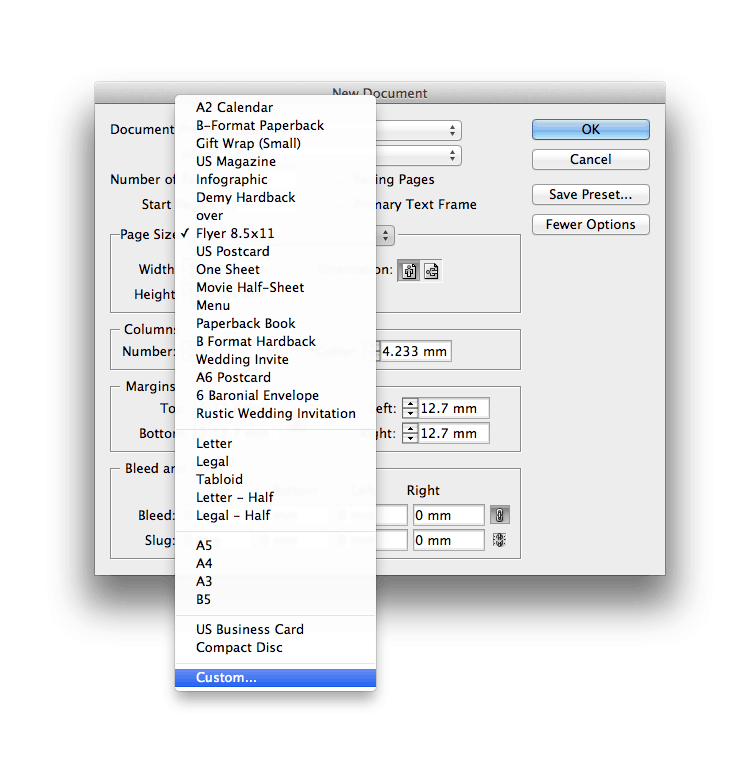This screenshot has height=760, width=750.
Task: Click Fewer Options button
Action: pyautogui.click(x=590, y=224)
